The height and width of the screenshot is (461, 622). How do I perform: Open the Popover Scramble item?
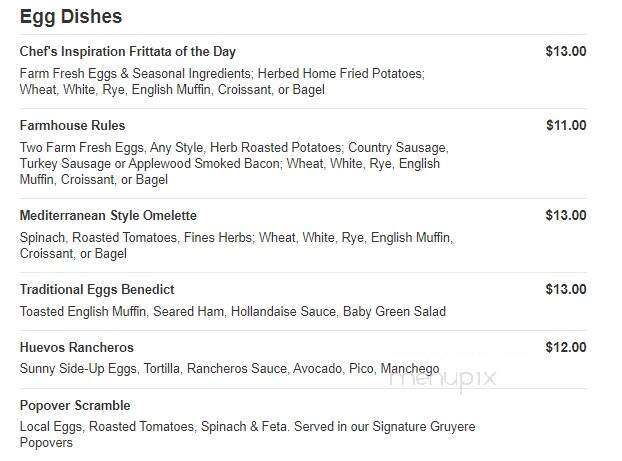[75, 405]
